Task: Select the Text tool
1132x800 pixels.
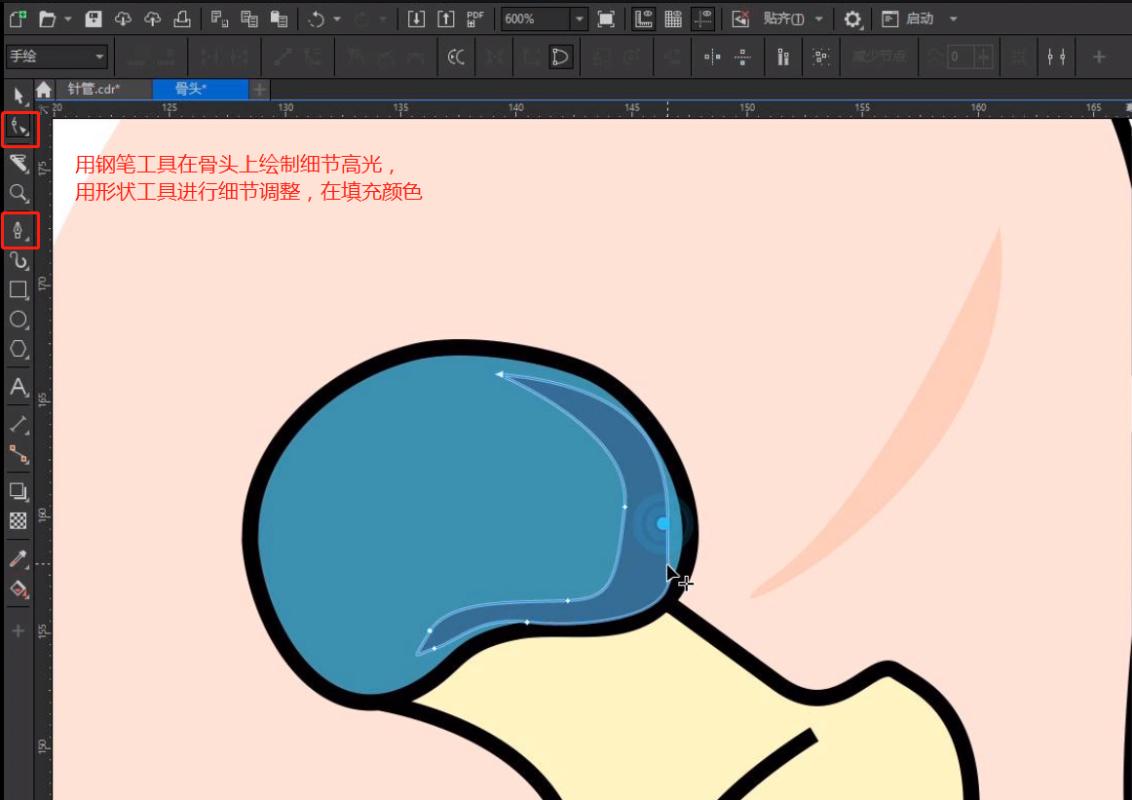Action: point(18,387)
